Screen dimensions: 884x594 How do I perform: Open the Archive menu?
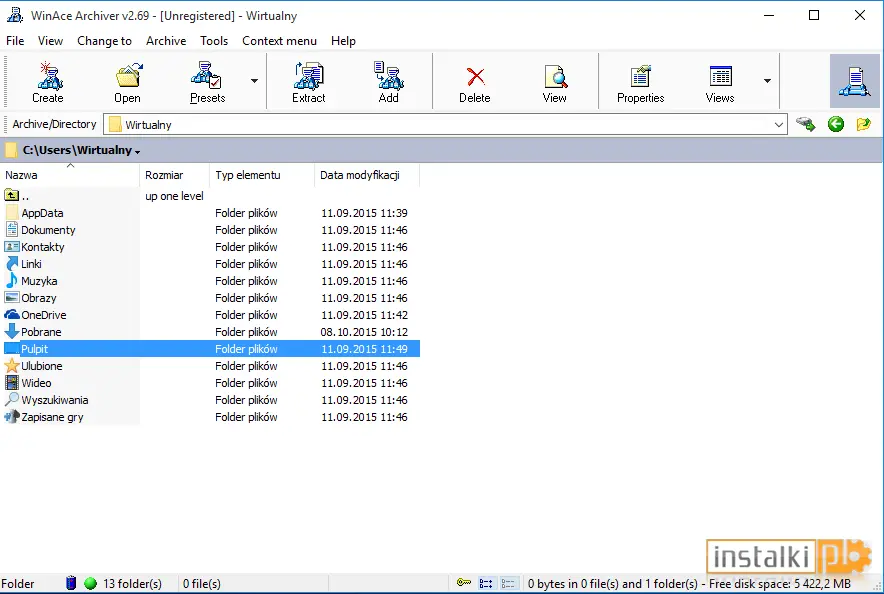166,41
